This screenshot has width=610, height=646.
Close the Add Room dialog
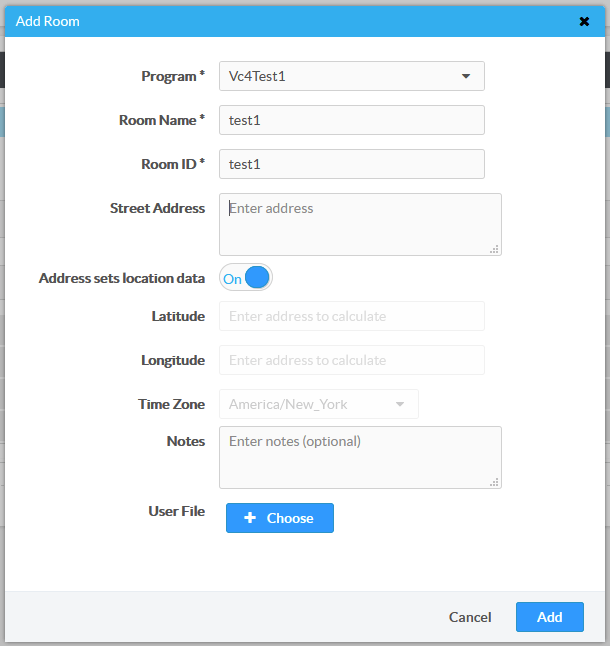tap(584, 21)
